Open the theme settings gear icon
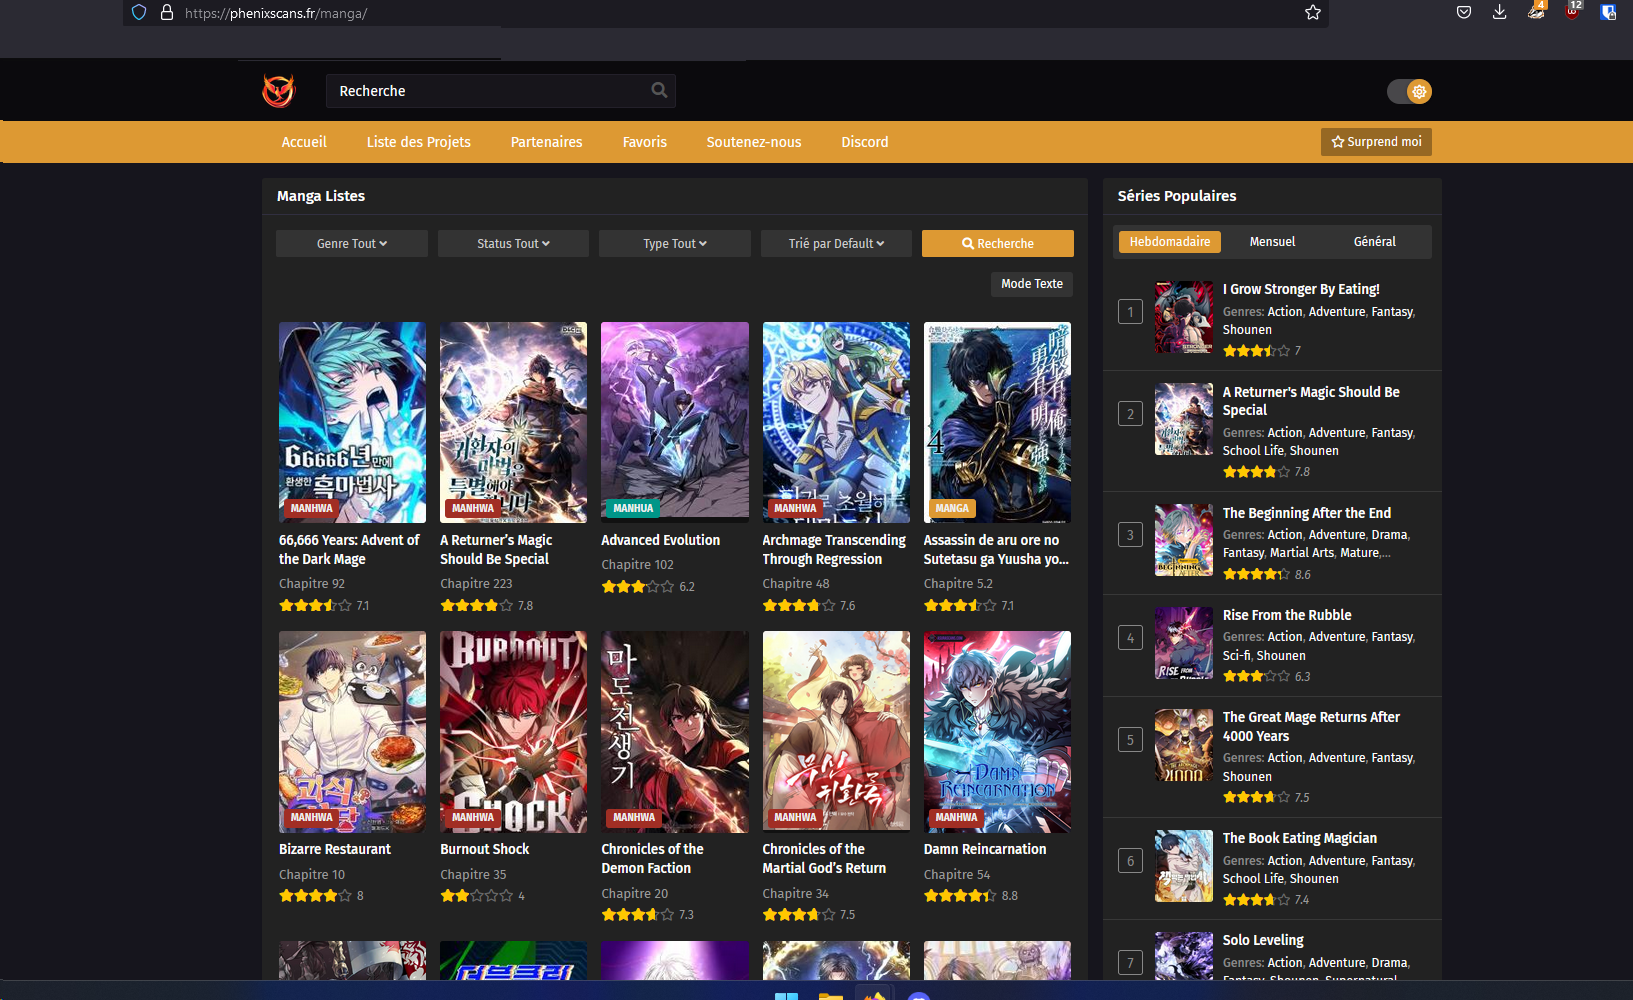The width and height of the screenshot is (1633, 1000). 1419,91
